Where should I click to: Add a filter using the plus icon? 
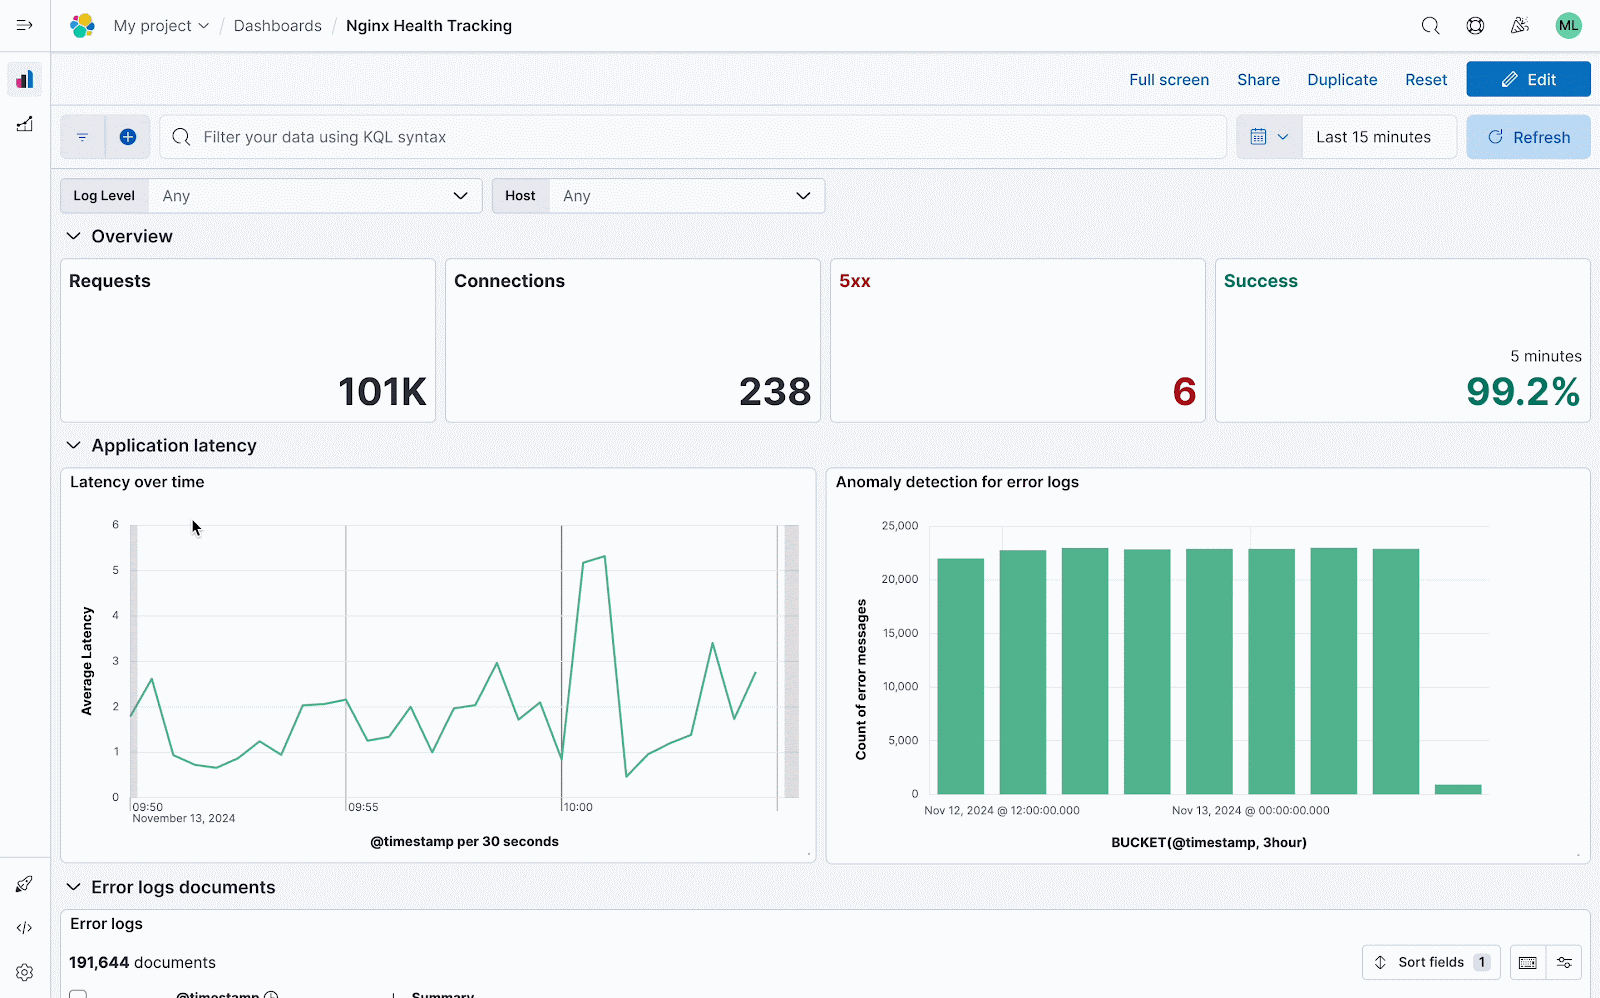coord(128,136)
